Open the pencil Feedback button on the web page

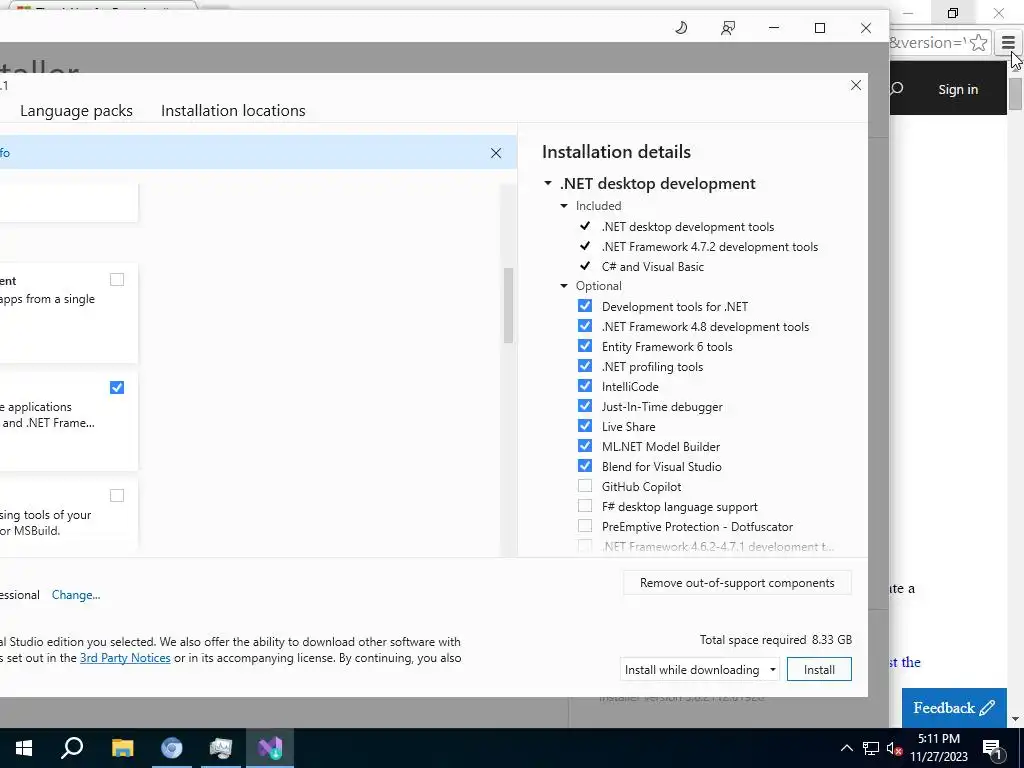[x=954, y=708]
